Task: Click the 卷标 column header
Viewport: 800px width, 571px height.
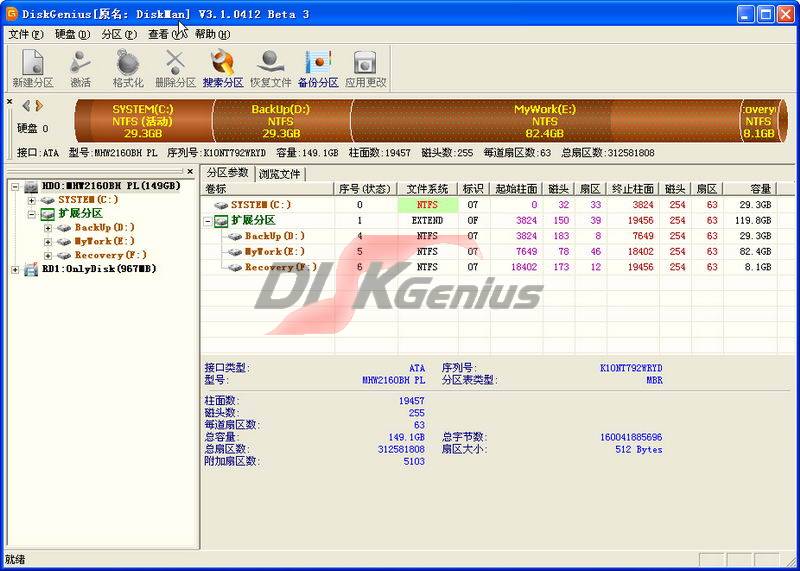Action: 268,189
